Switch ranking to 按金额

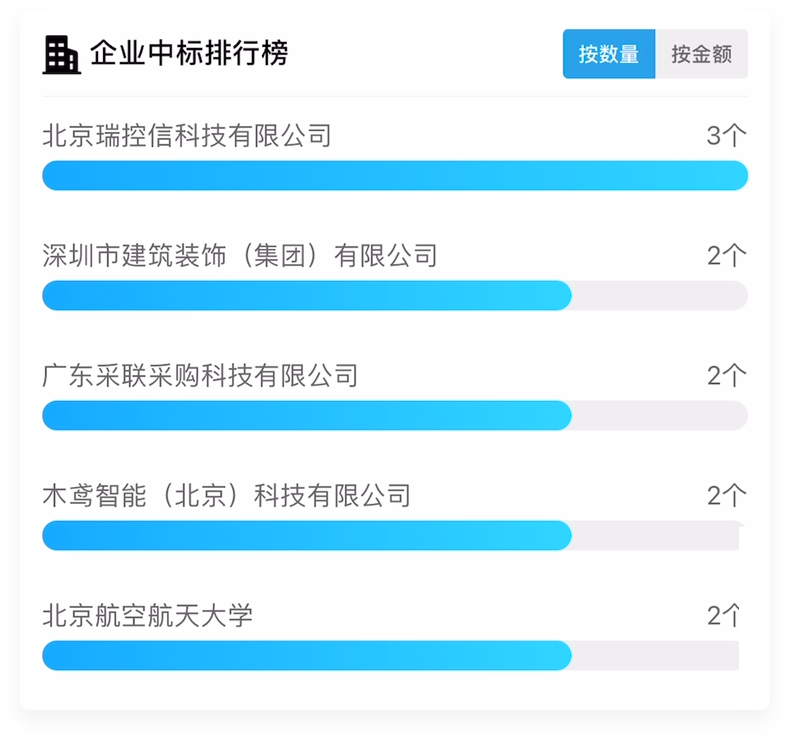pos(701,54)
